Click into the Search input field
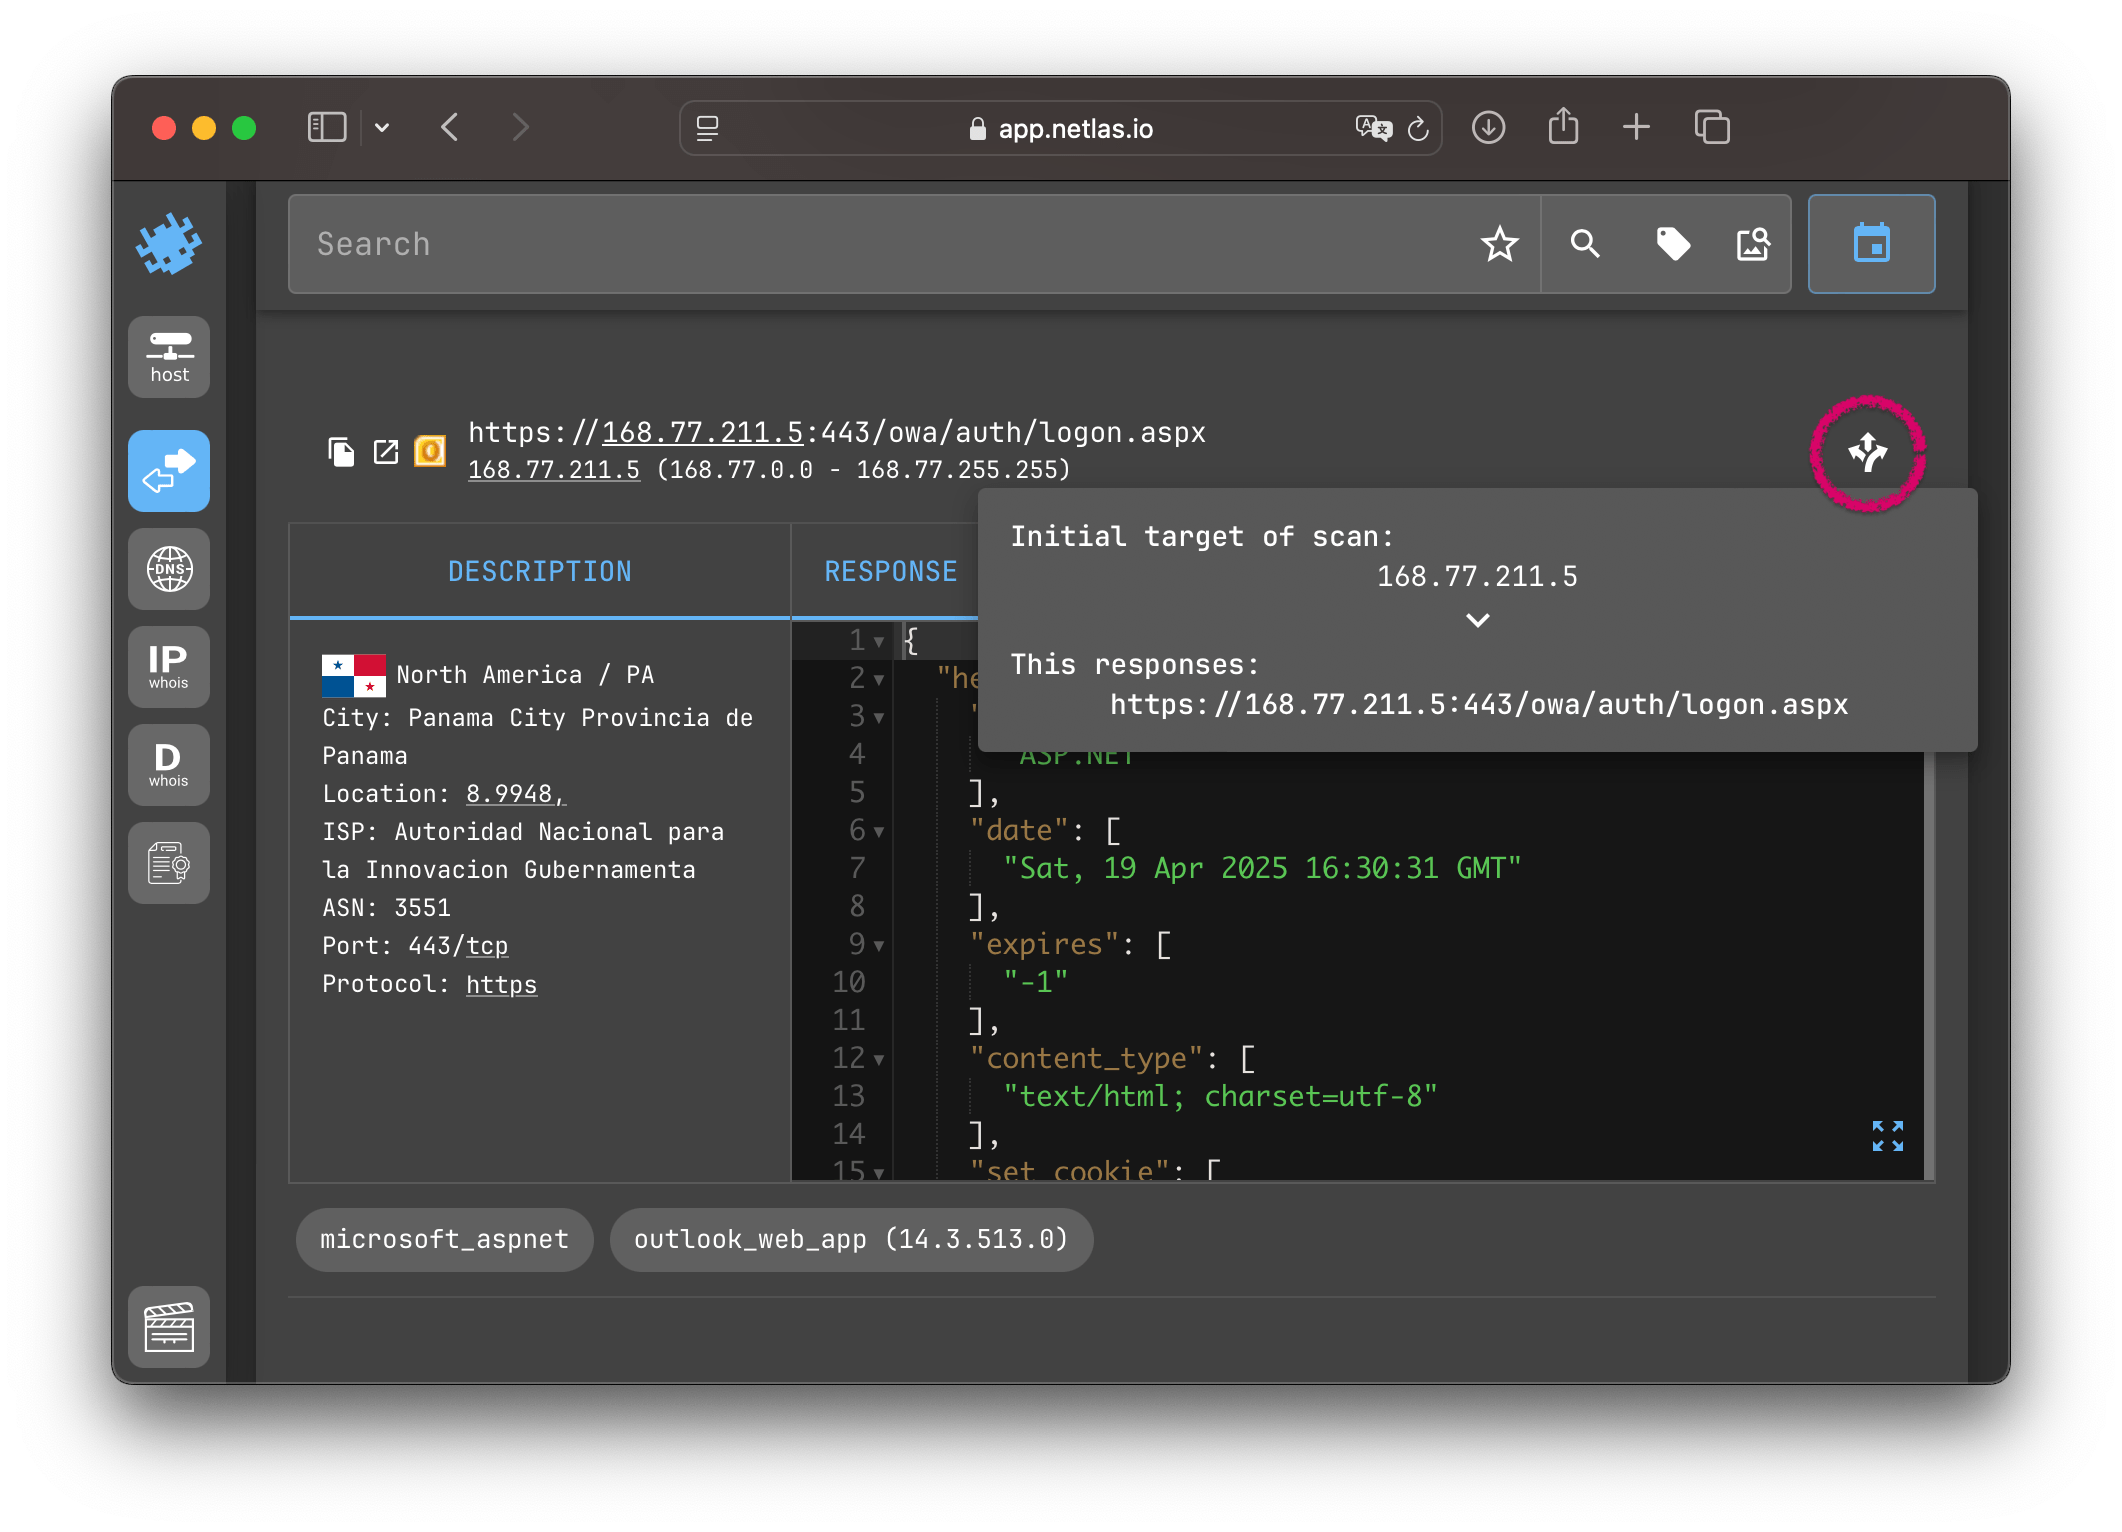This screenshot has width=2122, height=1532. pos(880,244)
